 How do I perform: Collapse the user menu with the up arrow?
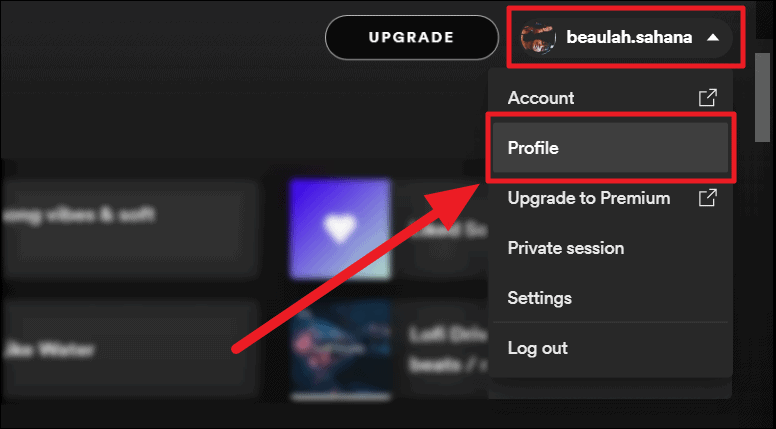tap(713, 37)
